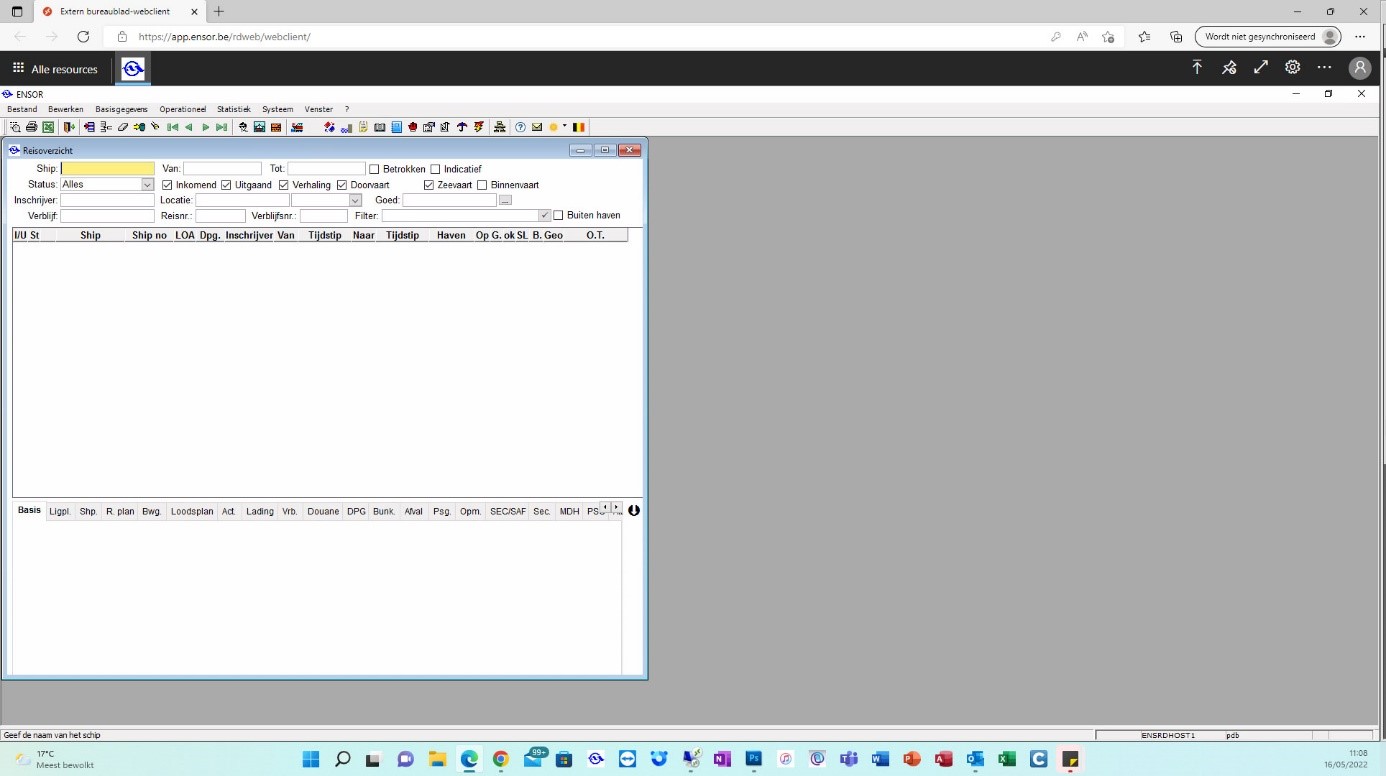The height and width of the screenshot is (776, 1386).
Task: Uncheck the Inkomend checkbox
Action: [167, 185]
